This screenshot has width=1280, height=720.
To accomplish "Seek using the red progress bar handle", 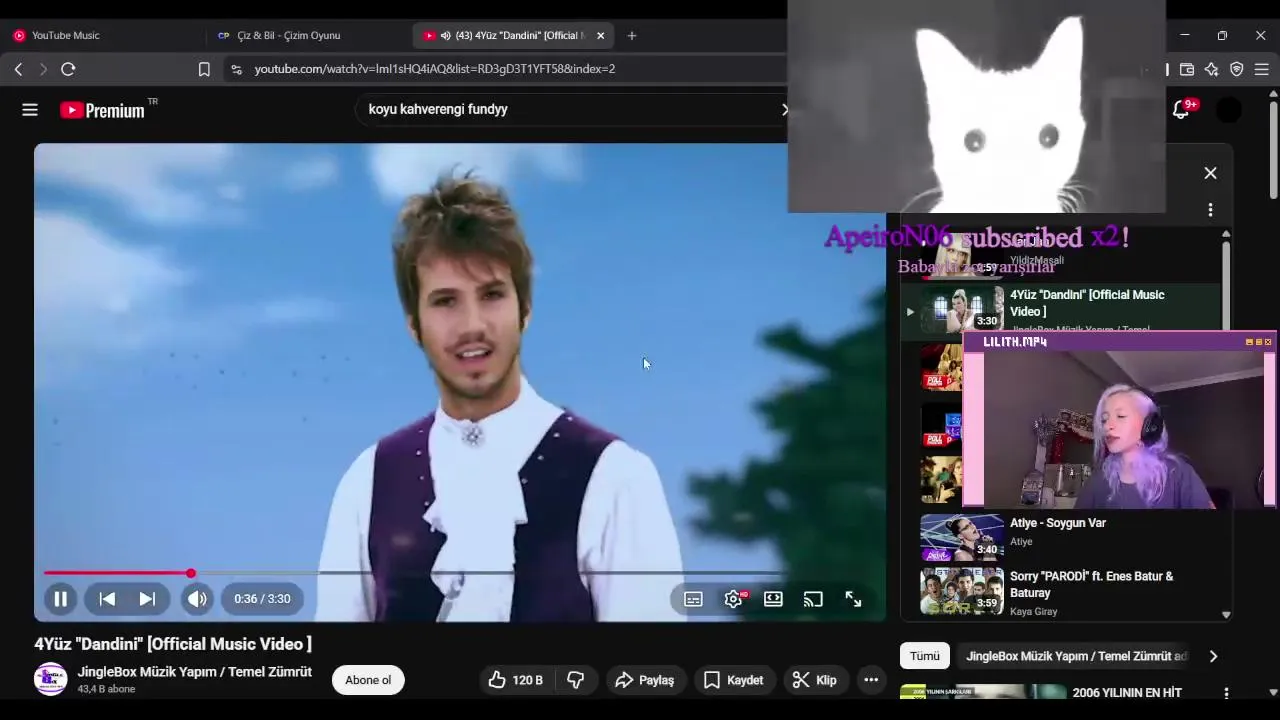I will tap(190, 573).
